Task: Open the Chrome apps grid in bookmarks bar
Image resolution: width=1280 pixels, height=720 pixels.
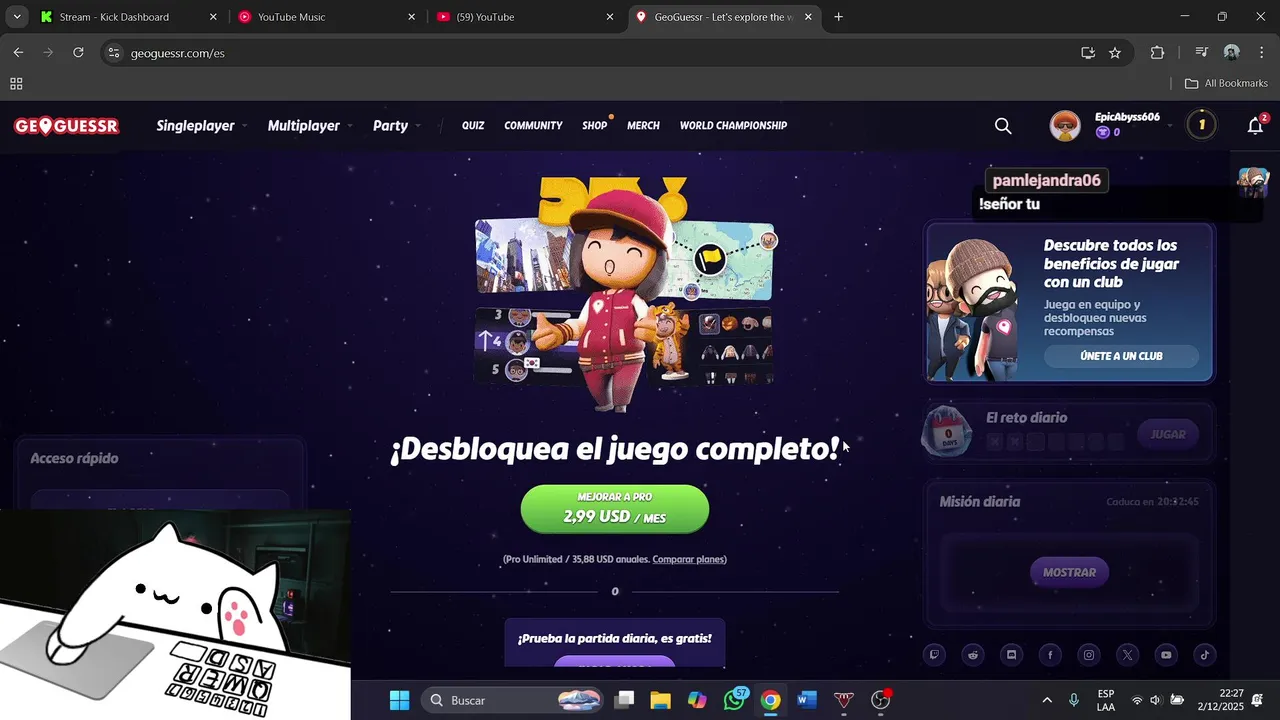Action: (x=16, y=84)
